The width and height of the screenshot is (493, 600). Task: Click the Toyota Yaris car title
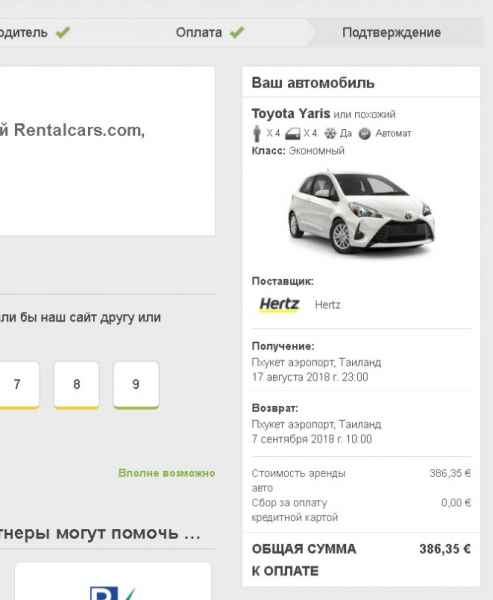(x=291, y=114)
